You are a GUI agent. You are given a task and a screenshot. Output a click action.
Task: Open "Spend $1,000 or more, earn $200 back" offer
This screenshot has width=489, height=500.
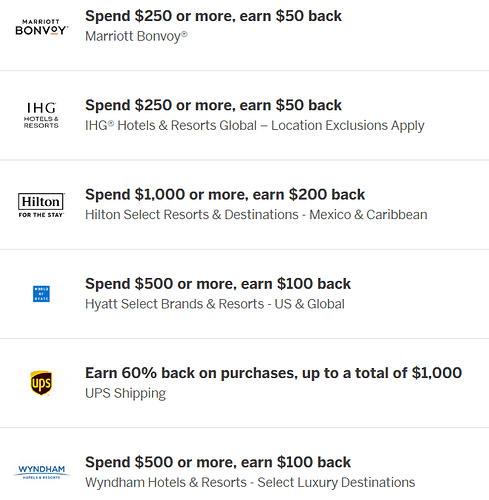click(225, 195)
